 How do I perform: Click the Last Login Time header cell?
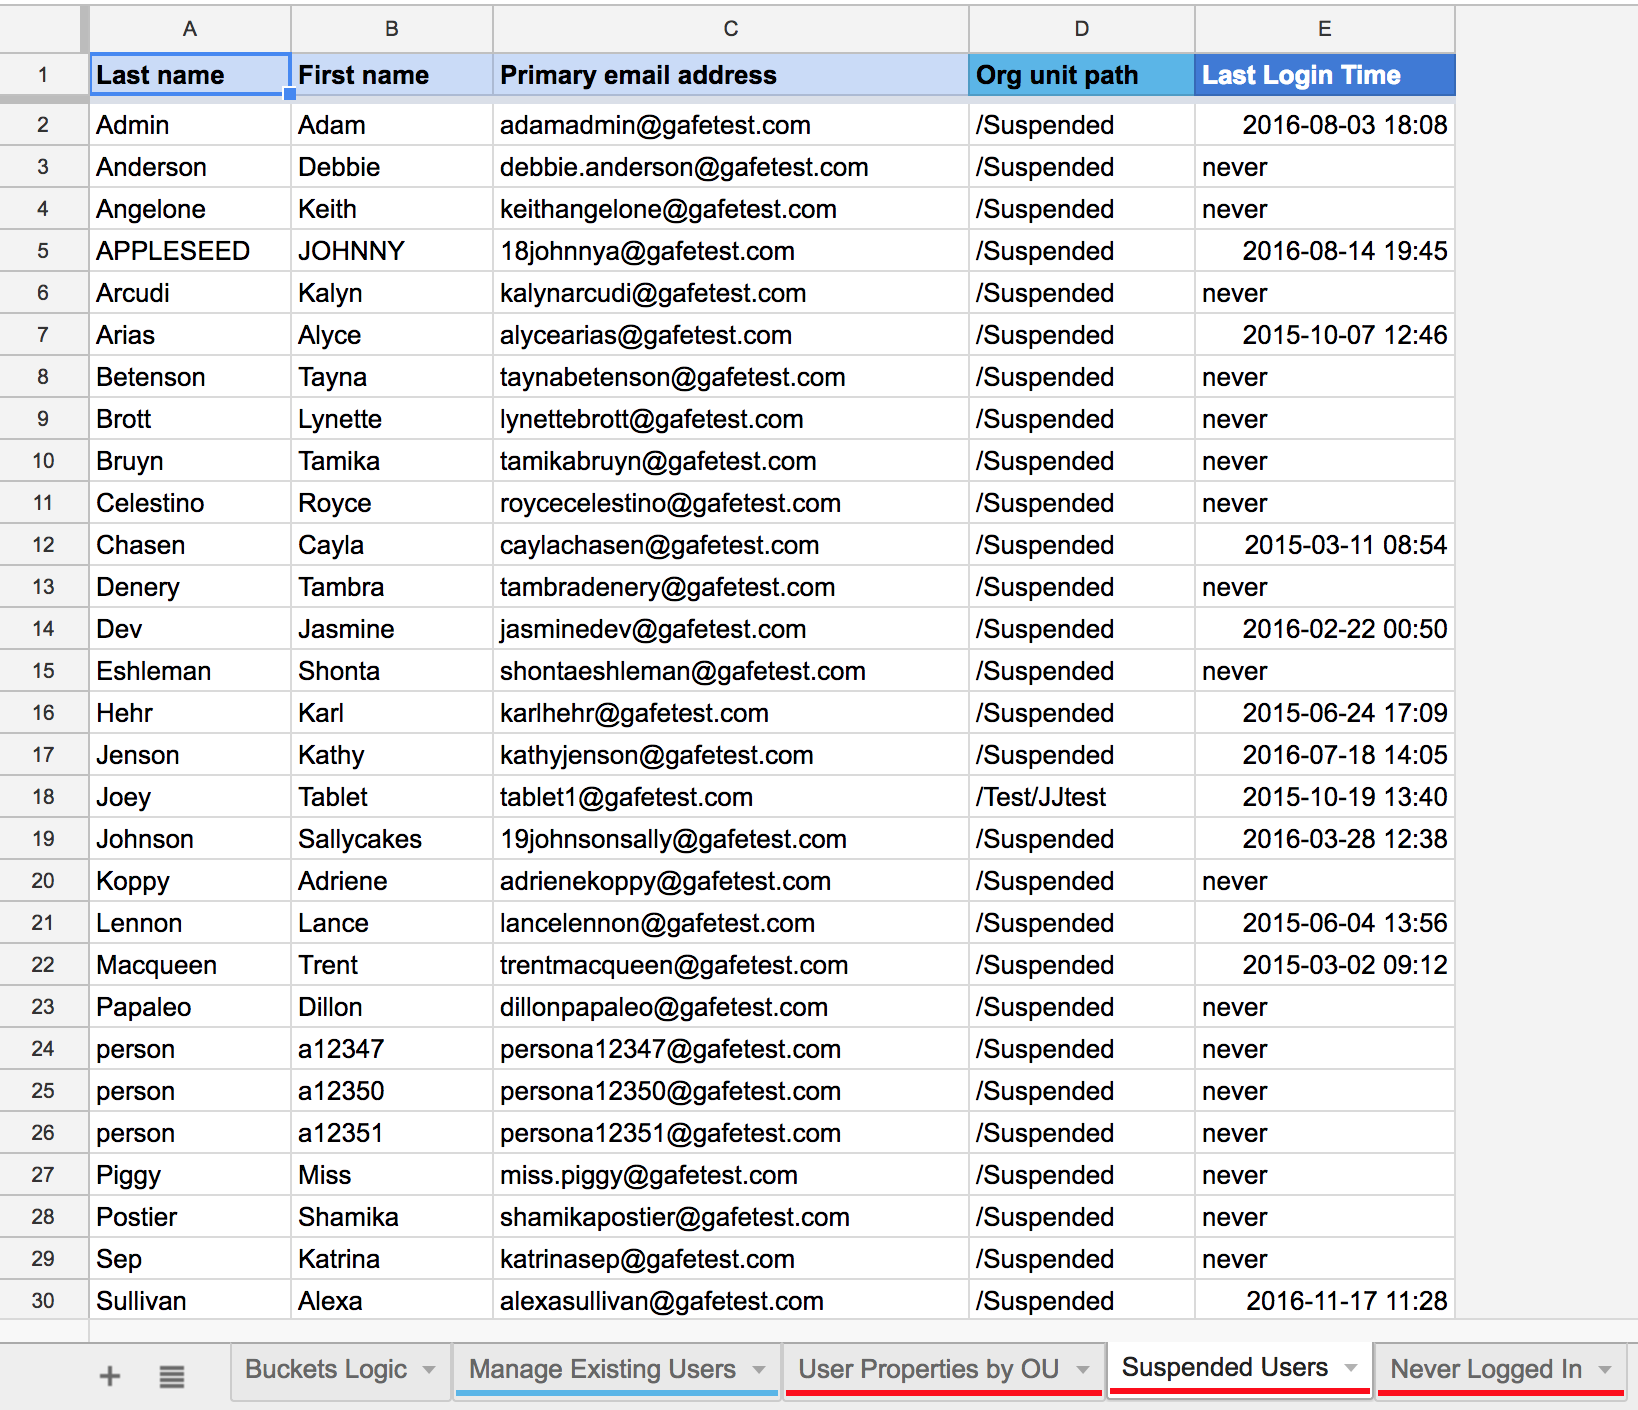[1324, 75]
